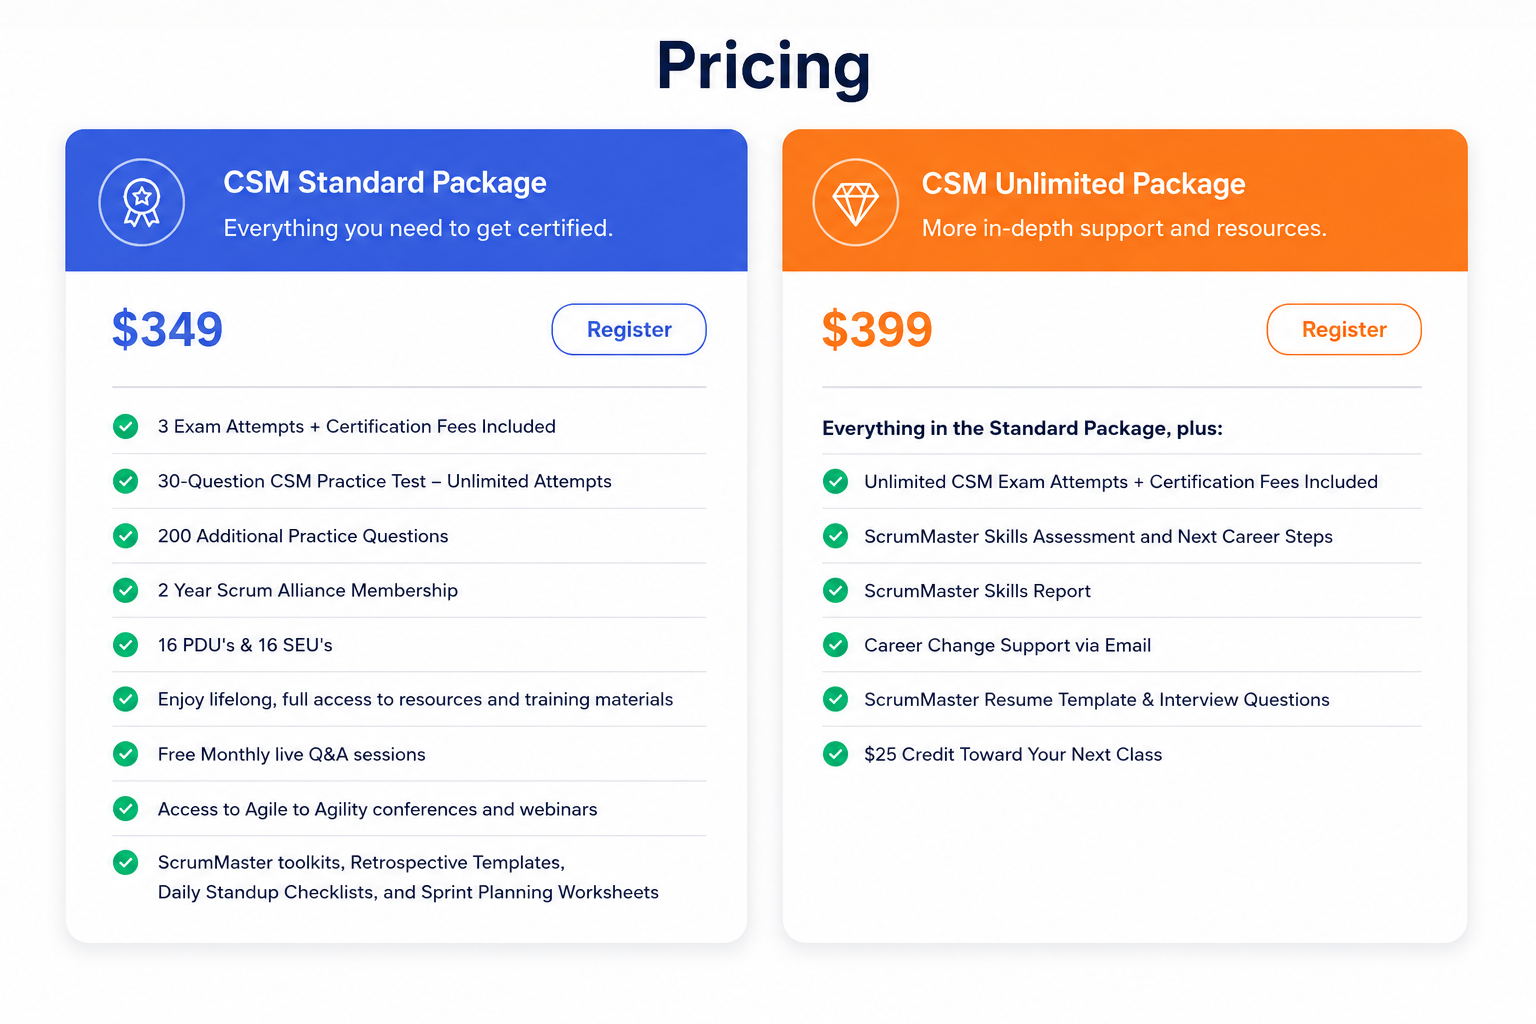The width and height of the screenshot is (1536, 1024).
Task: Click check icon next to $25 Credit Toward Next Class
Action: [x=835, y=754]
